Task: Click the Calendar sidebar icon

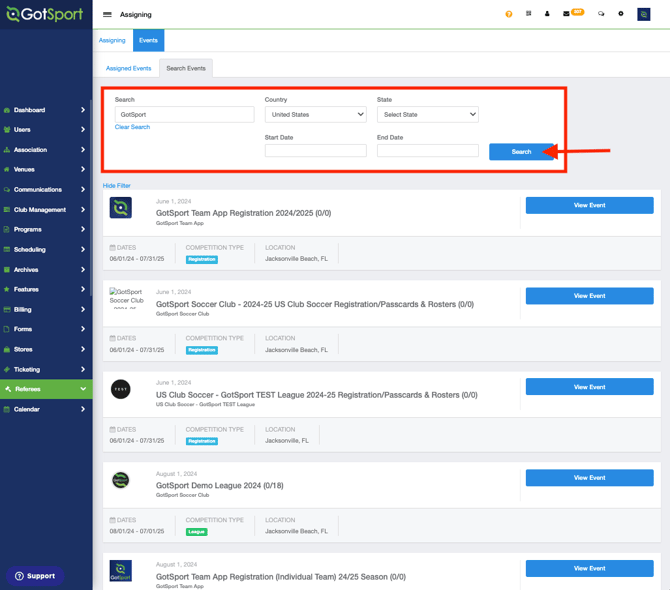Action: point(7,409)
